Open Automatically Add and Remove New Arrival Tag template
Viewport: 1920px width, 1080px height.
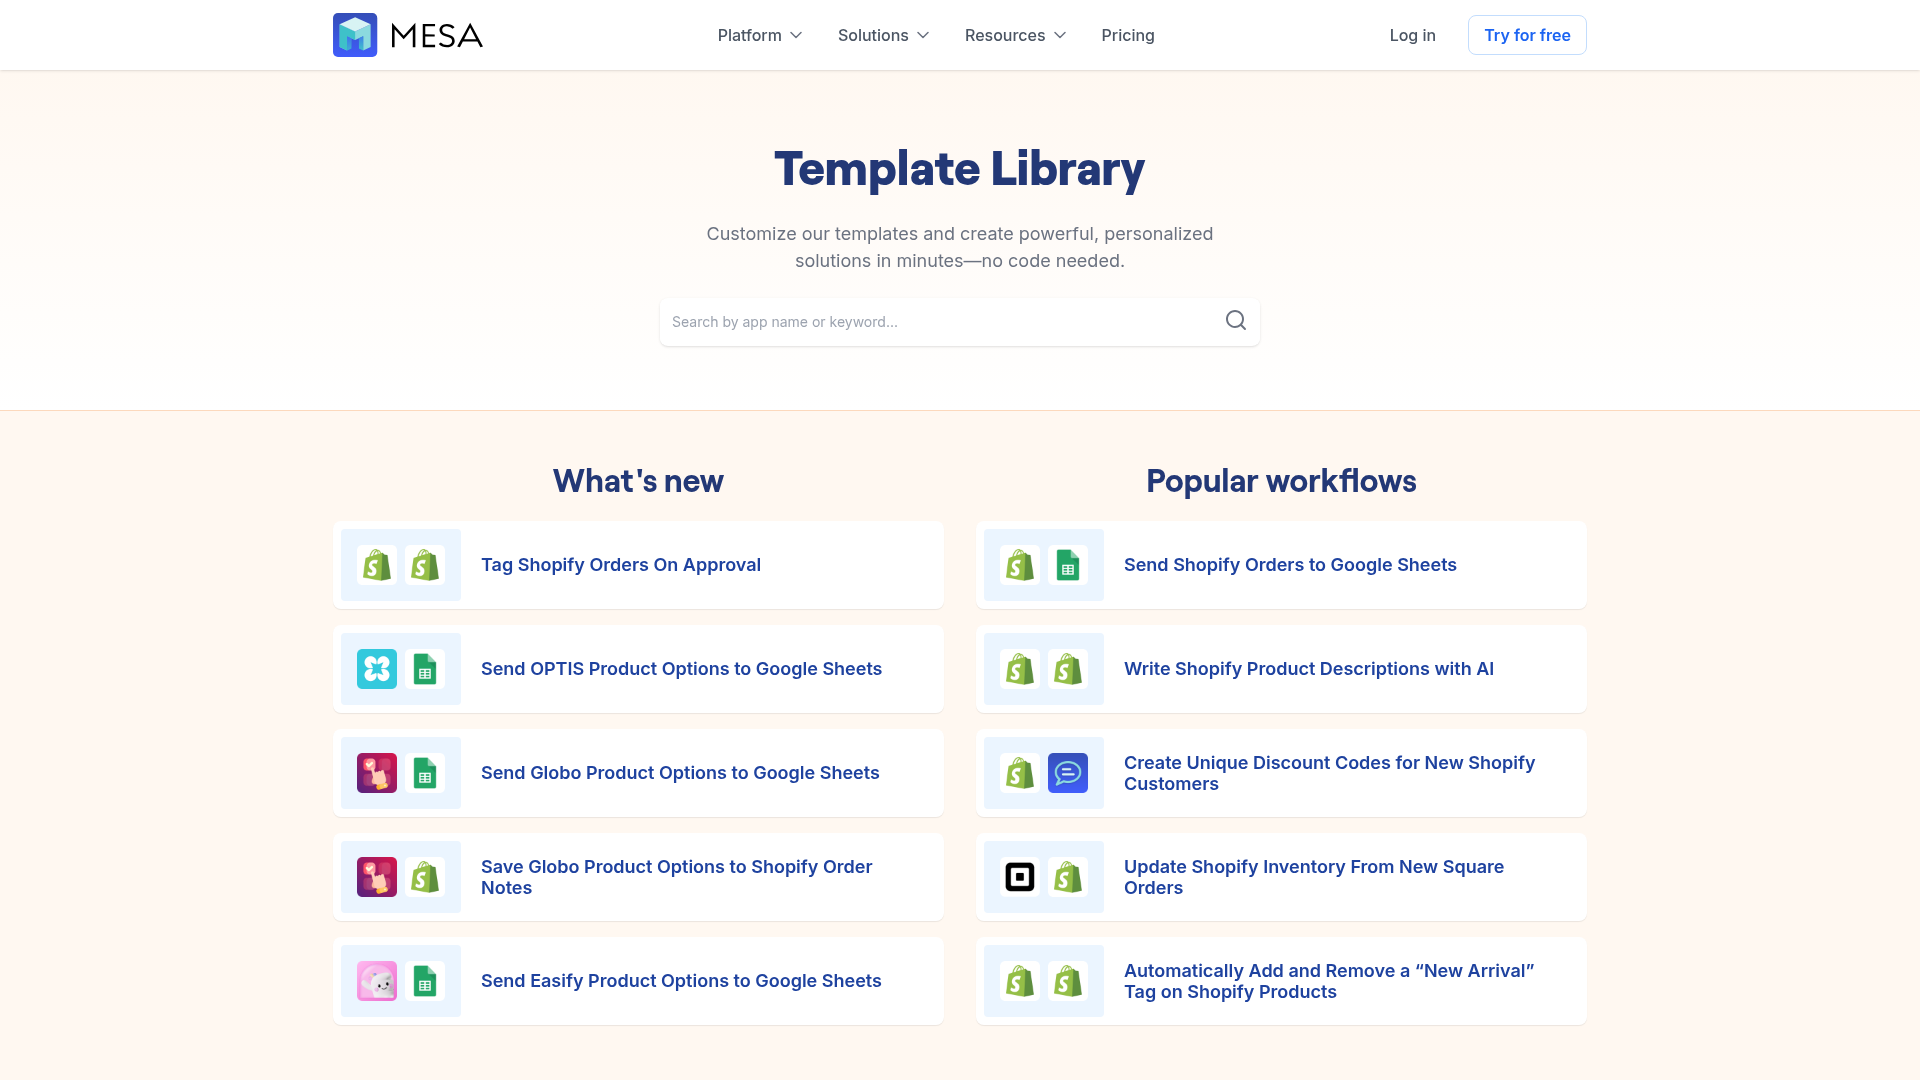click(1281, 981)
